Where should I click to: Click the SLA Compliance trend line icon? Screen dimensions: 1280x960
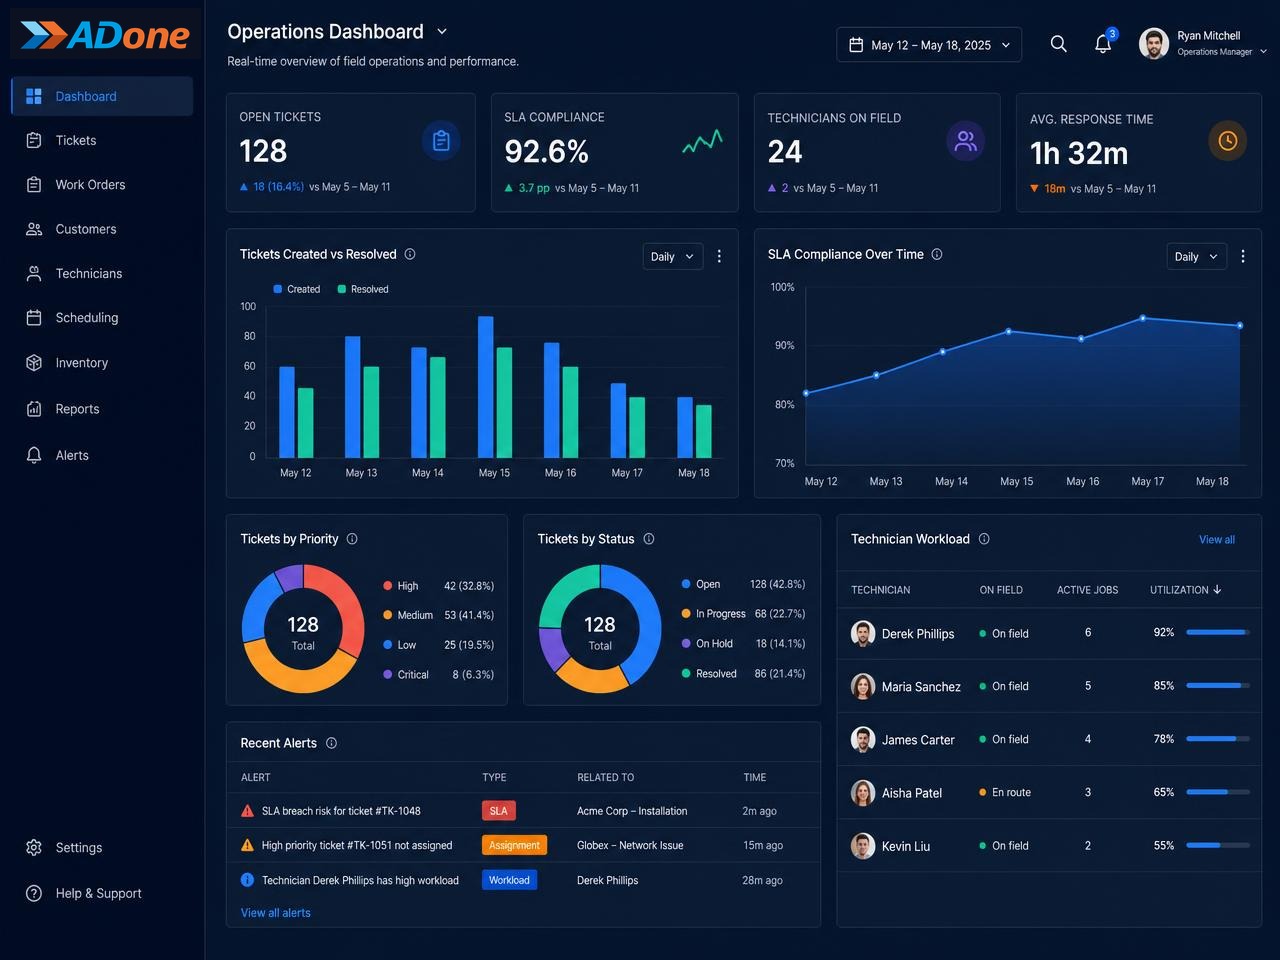tap(703, 141)
